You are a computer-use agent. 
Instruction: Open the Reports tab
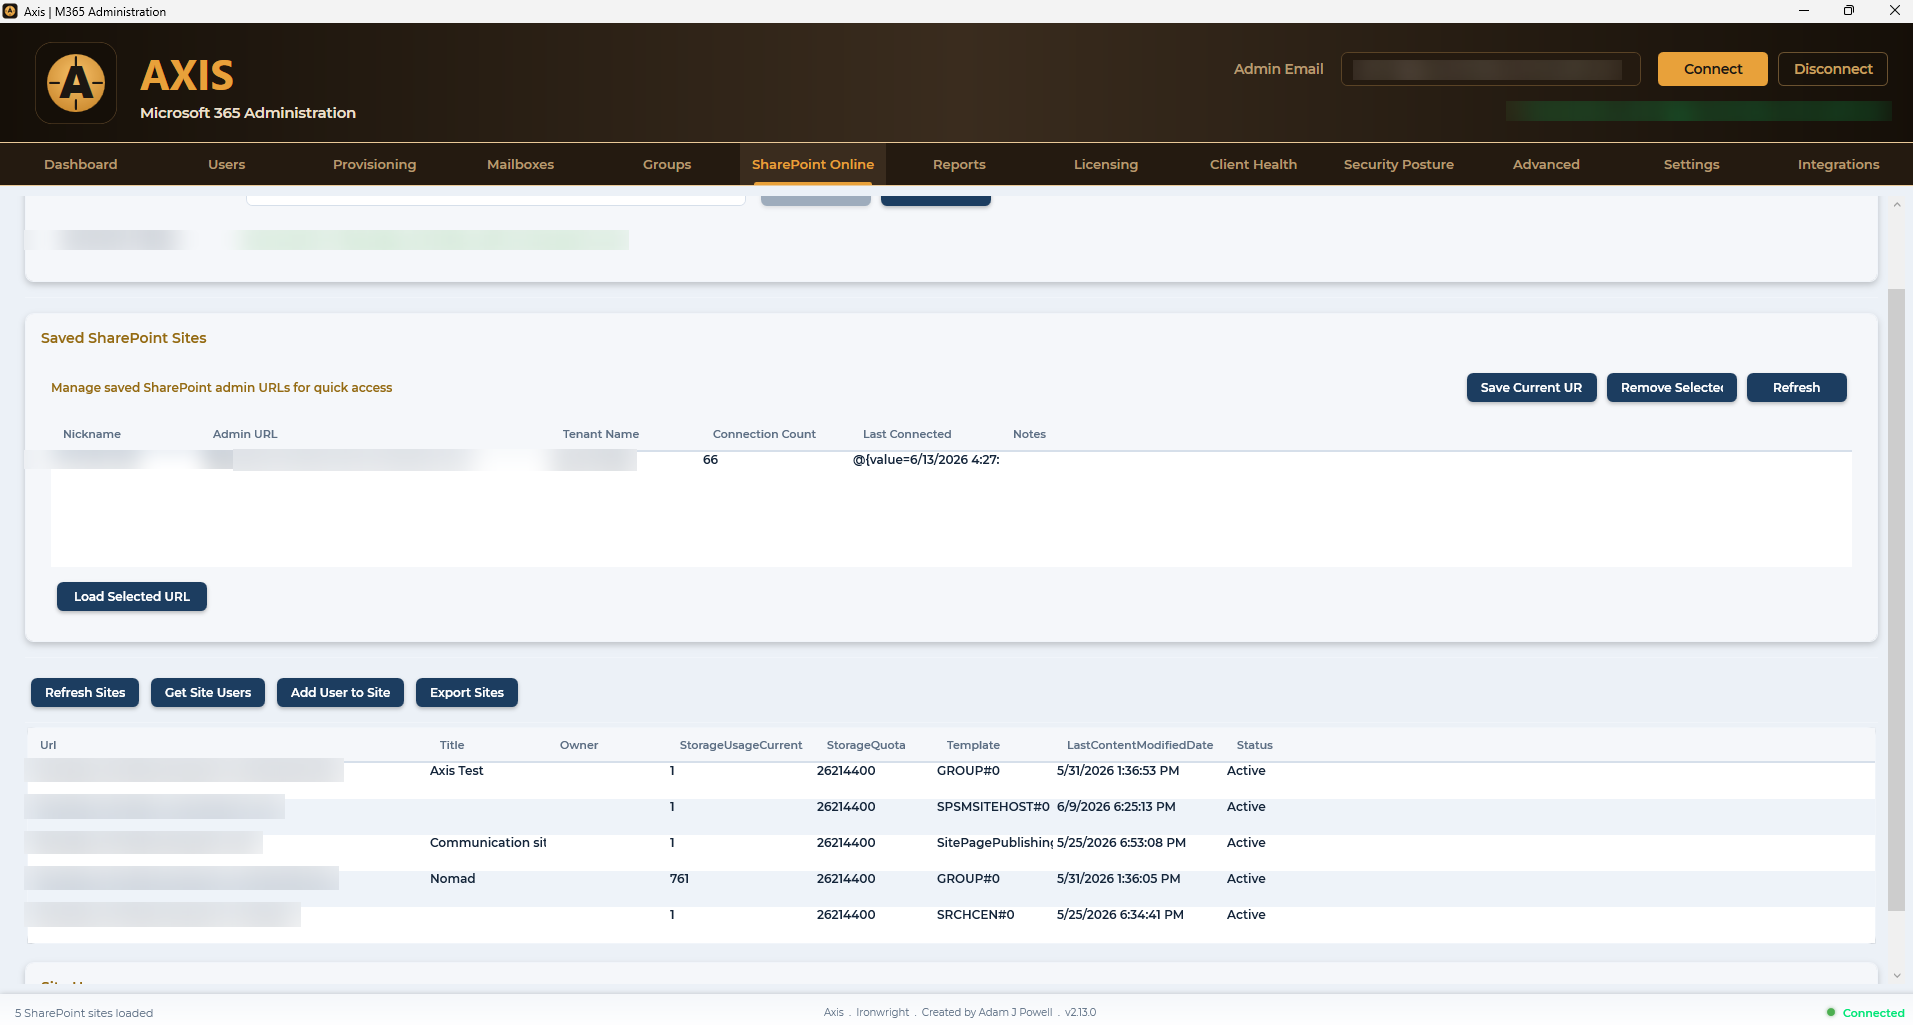959,164
